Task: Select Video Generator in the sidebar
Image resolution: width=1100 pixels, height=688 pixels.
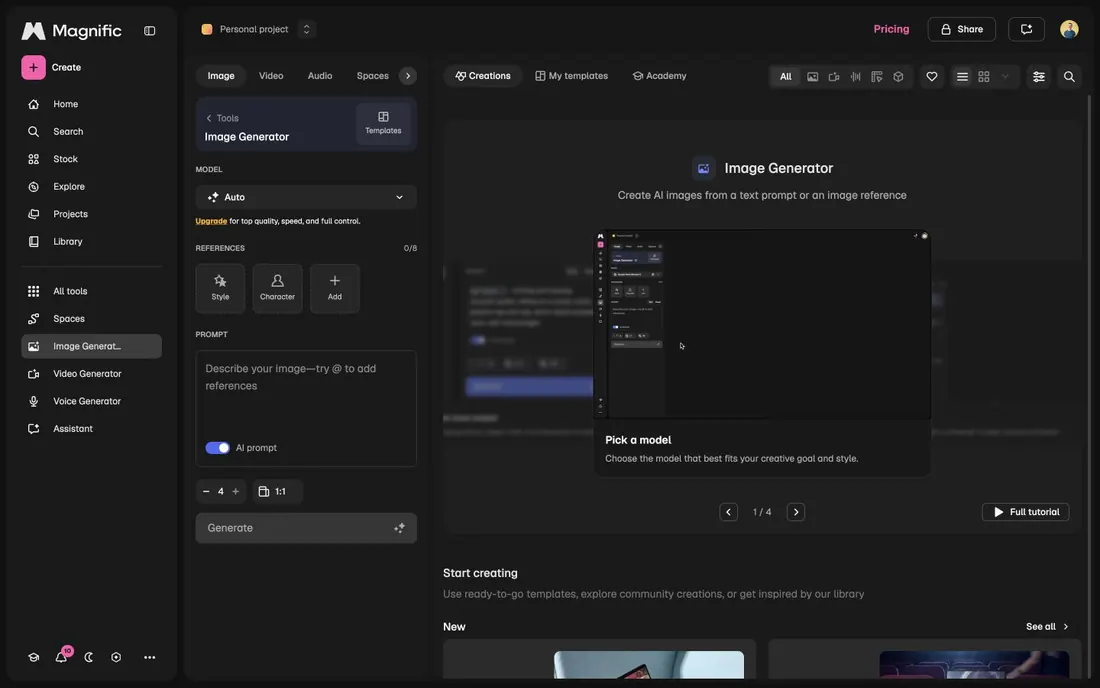Action: click(x=91, y=374)
